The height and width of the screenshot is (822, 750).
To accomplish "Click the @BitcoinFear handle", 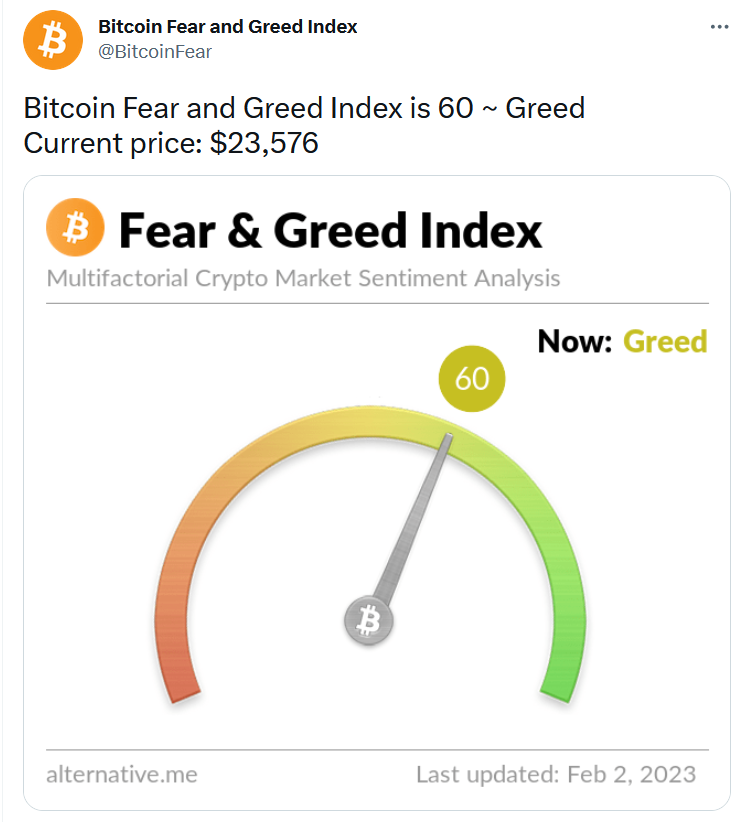I will point(155,52).
